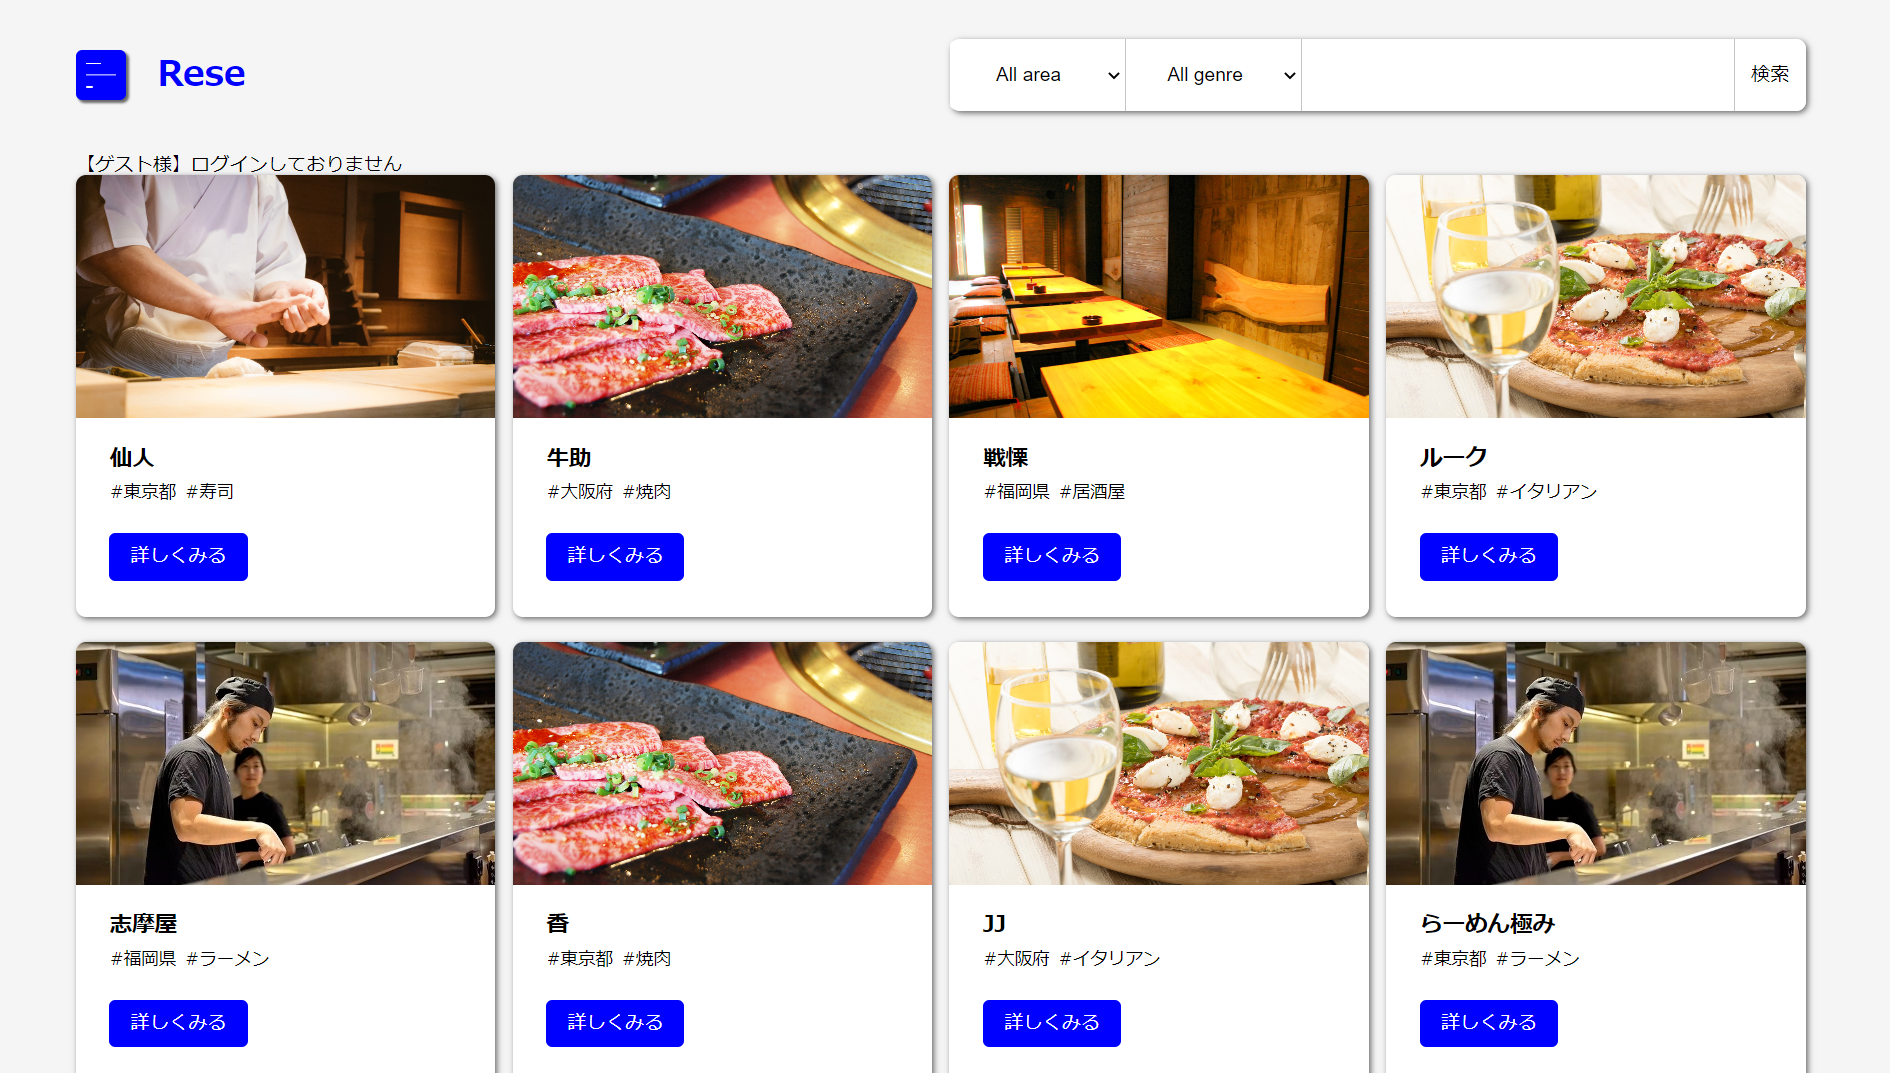Click 詳しくみる for らーめん極み

[x=1488, y=1023]
